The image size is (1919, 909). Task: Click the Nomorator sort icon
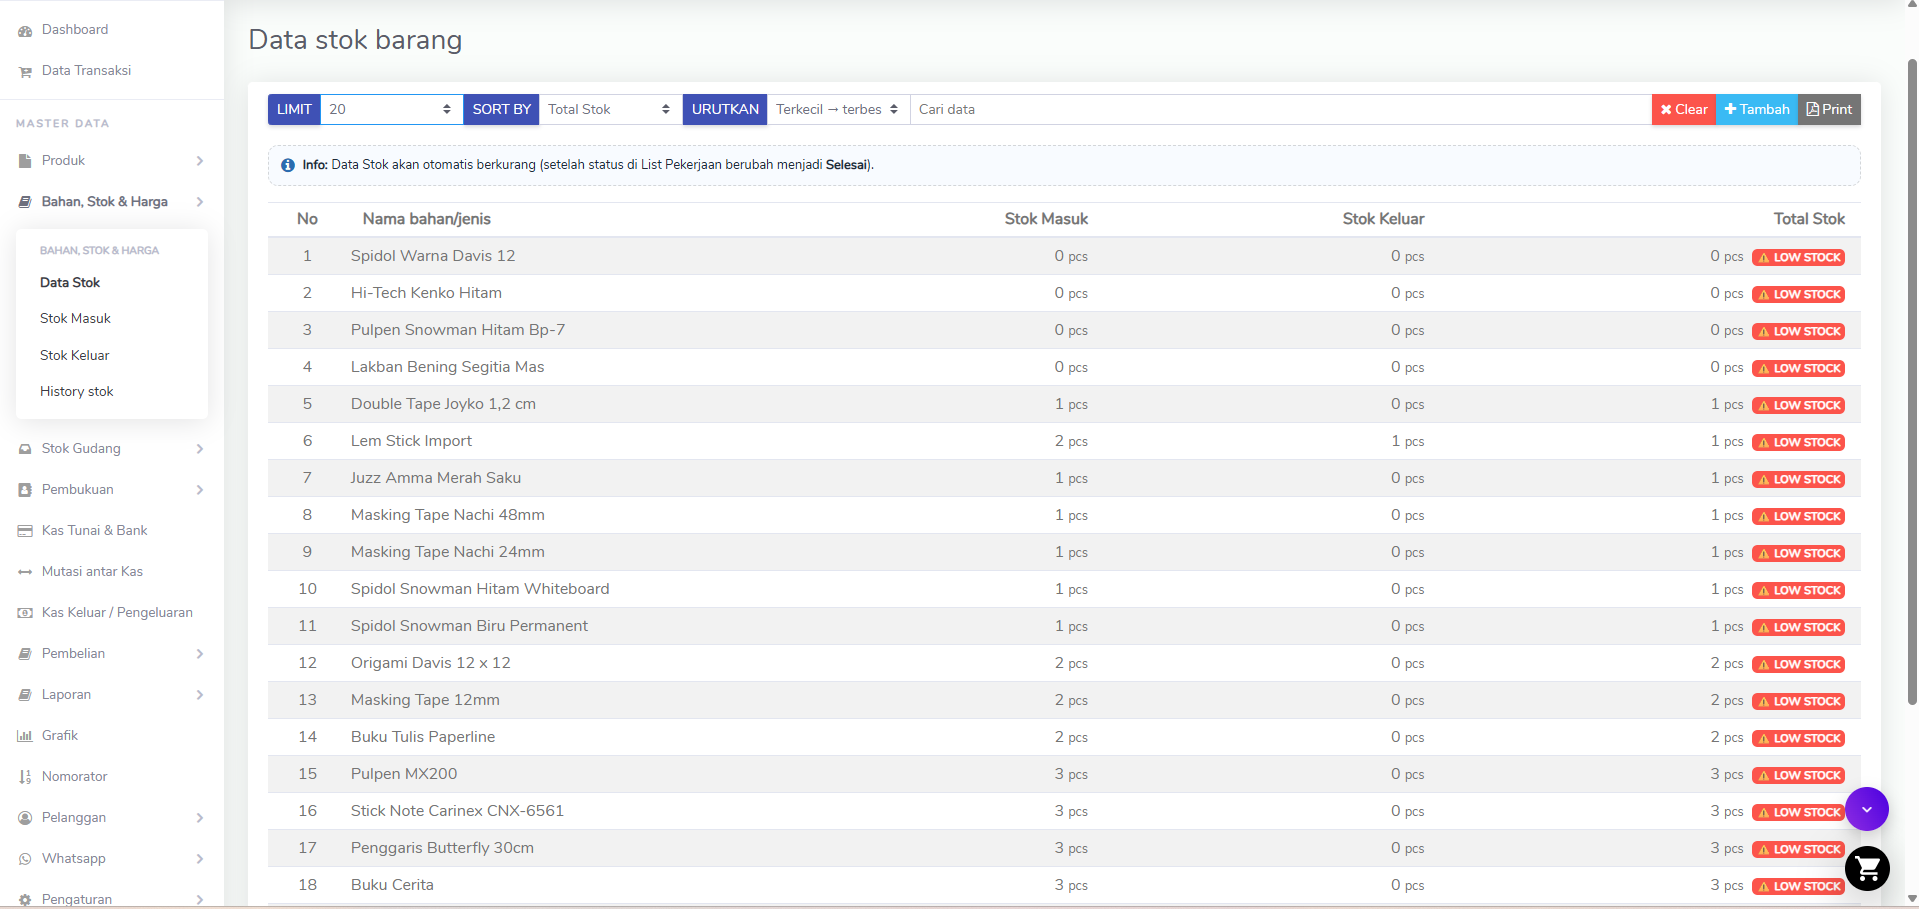point(25,777)
